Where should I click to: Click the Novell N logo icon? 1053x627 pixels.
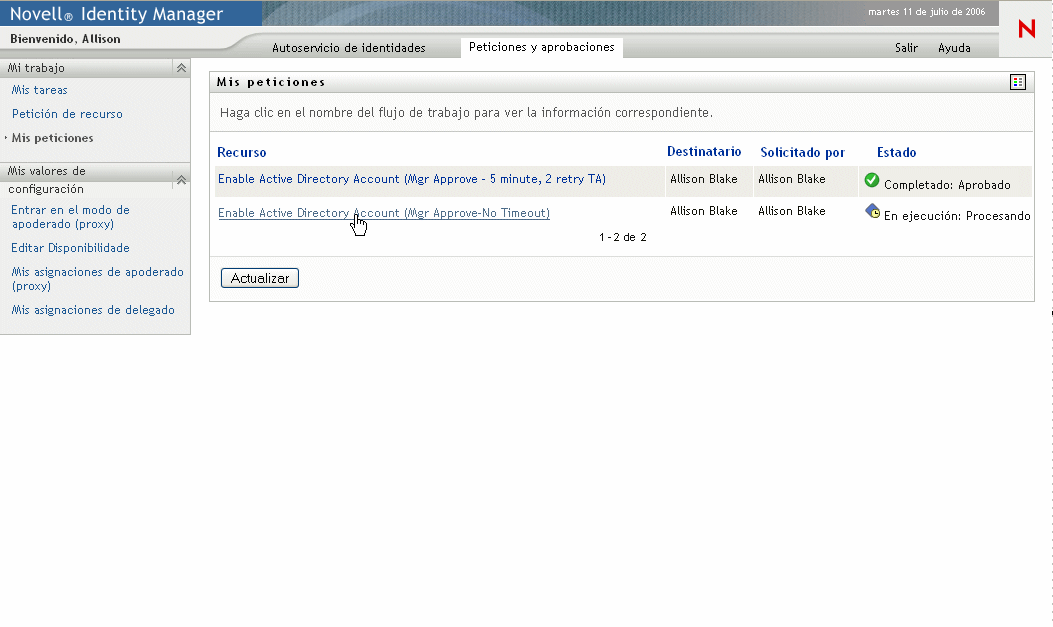tap(1026, 29)
